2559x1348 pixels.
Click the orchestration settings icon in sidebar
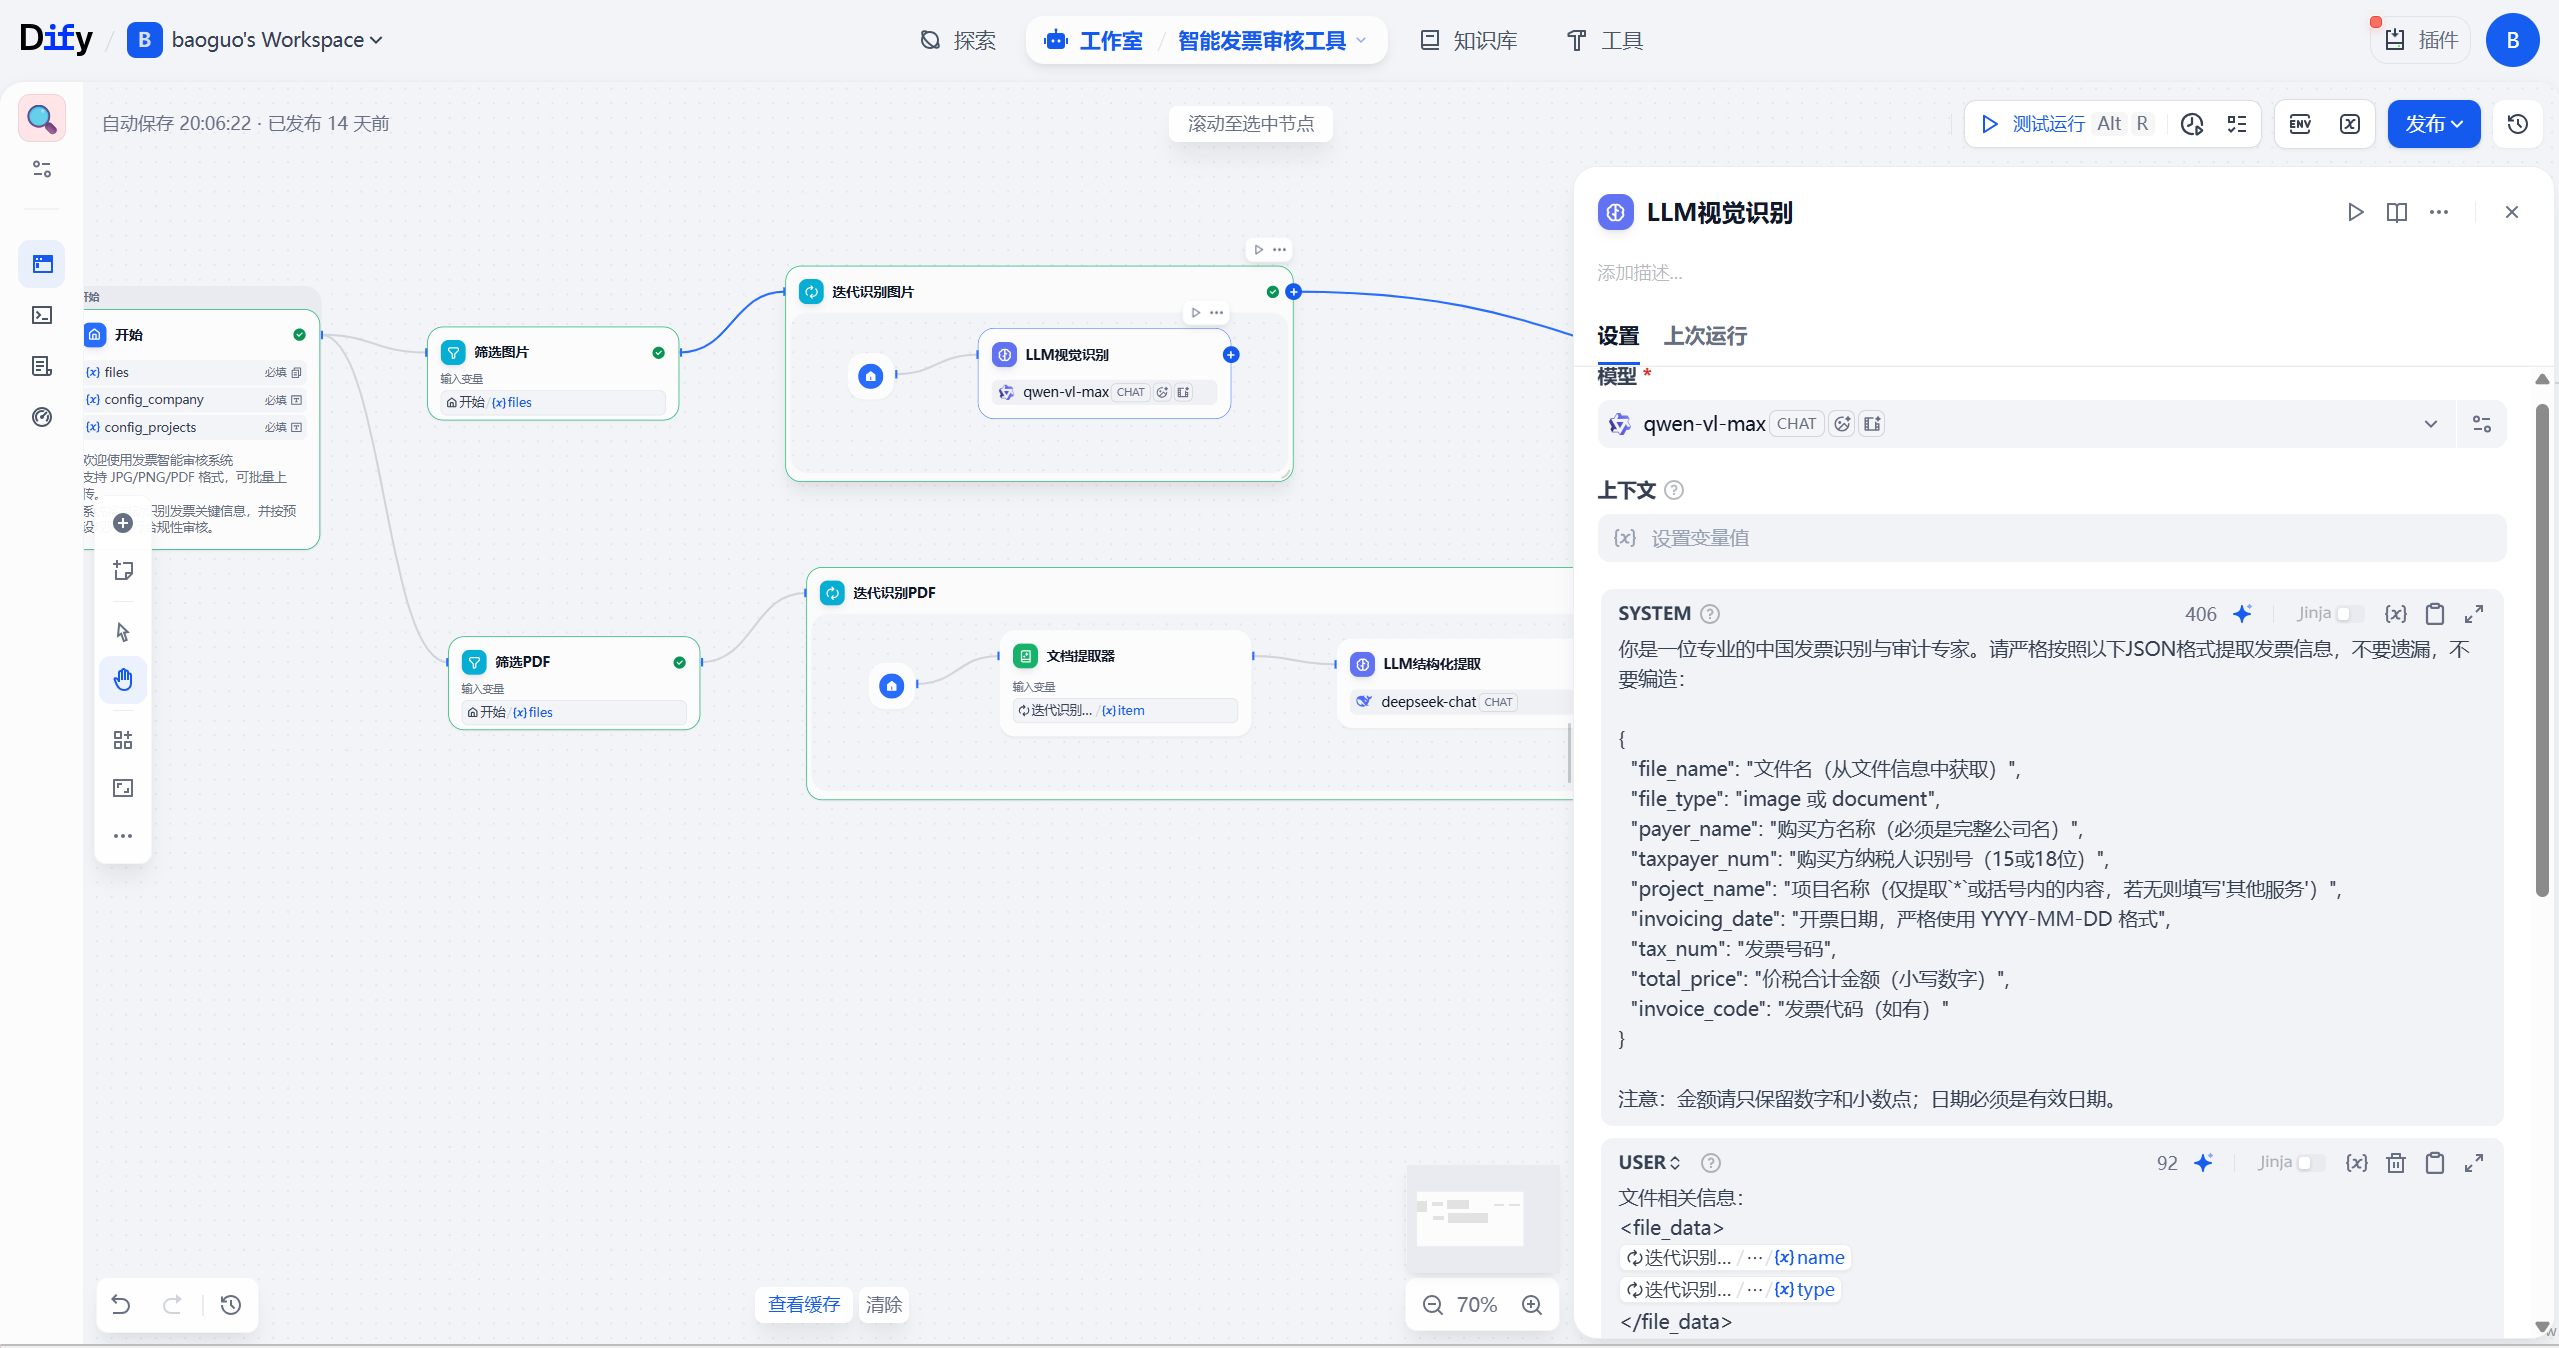click(42, 169)
